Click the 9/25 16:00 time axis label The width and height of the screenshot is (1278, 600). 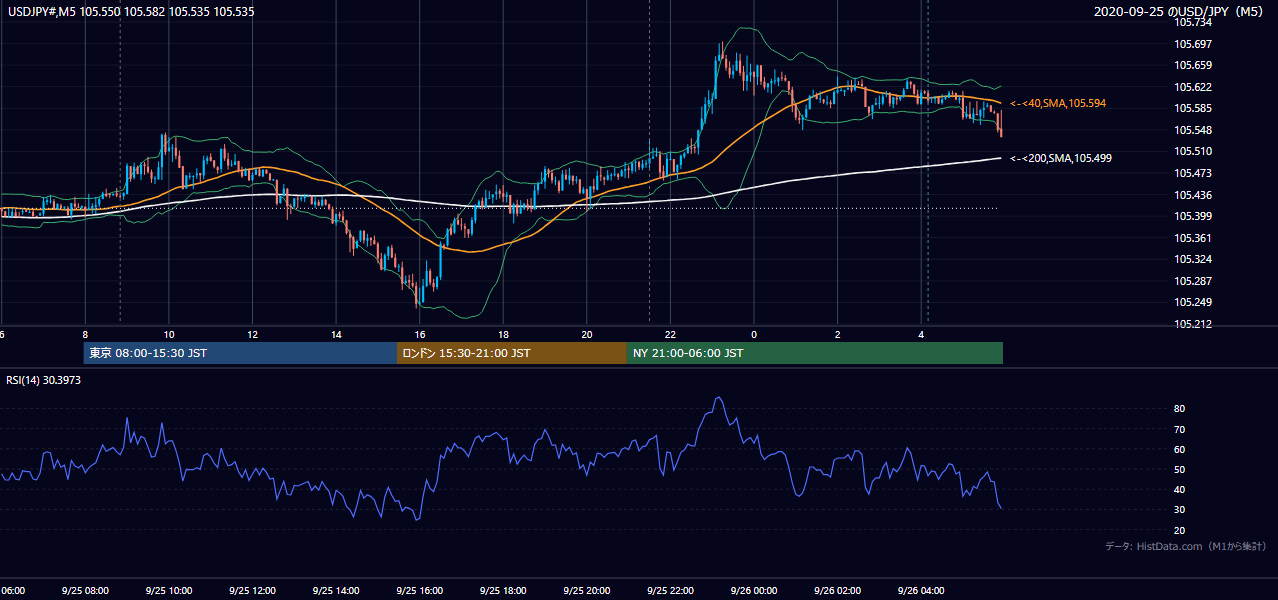point(420,590)
